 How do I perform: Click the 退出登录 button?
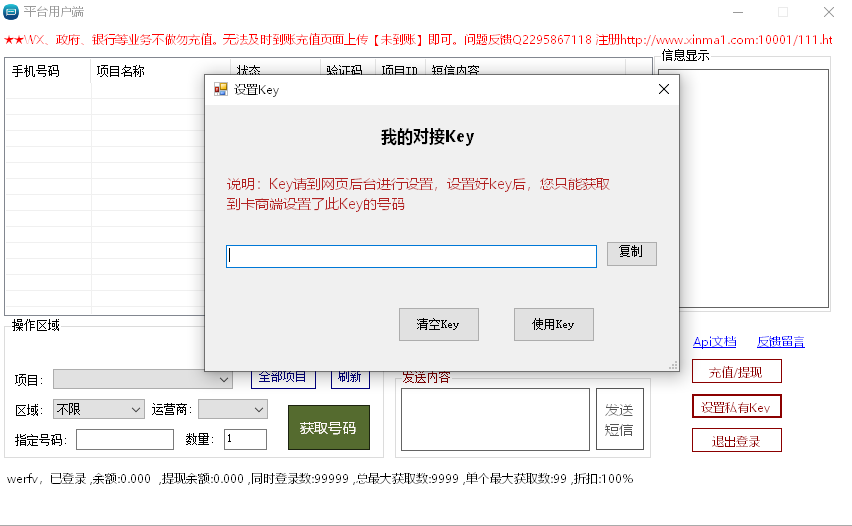coord(736,441)
